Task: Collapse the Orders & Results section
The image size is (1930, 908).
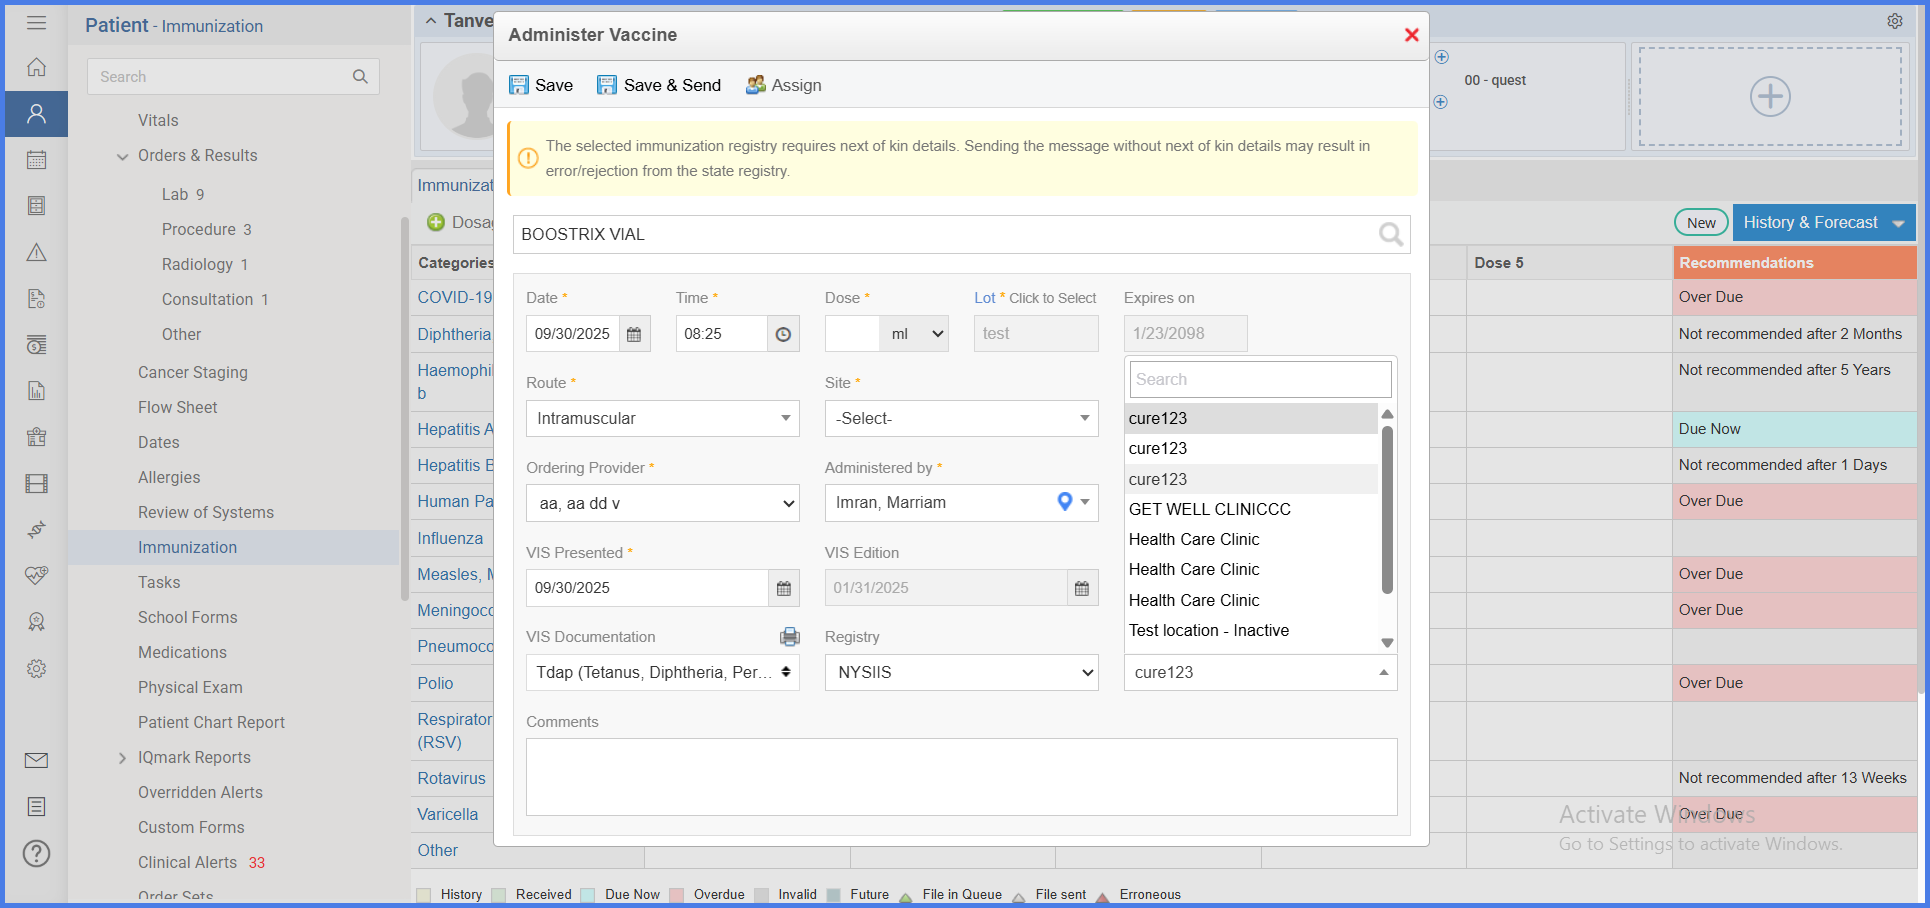Action: pyautogui.click(x=122, y=156)
